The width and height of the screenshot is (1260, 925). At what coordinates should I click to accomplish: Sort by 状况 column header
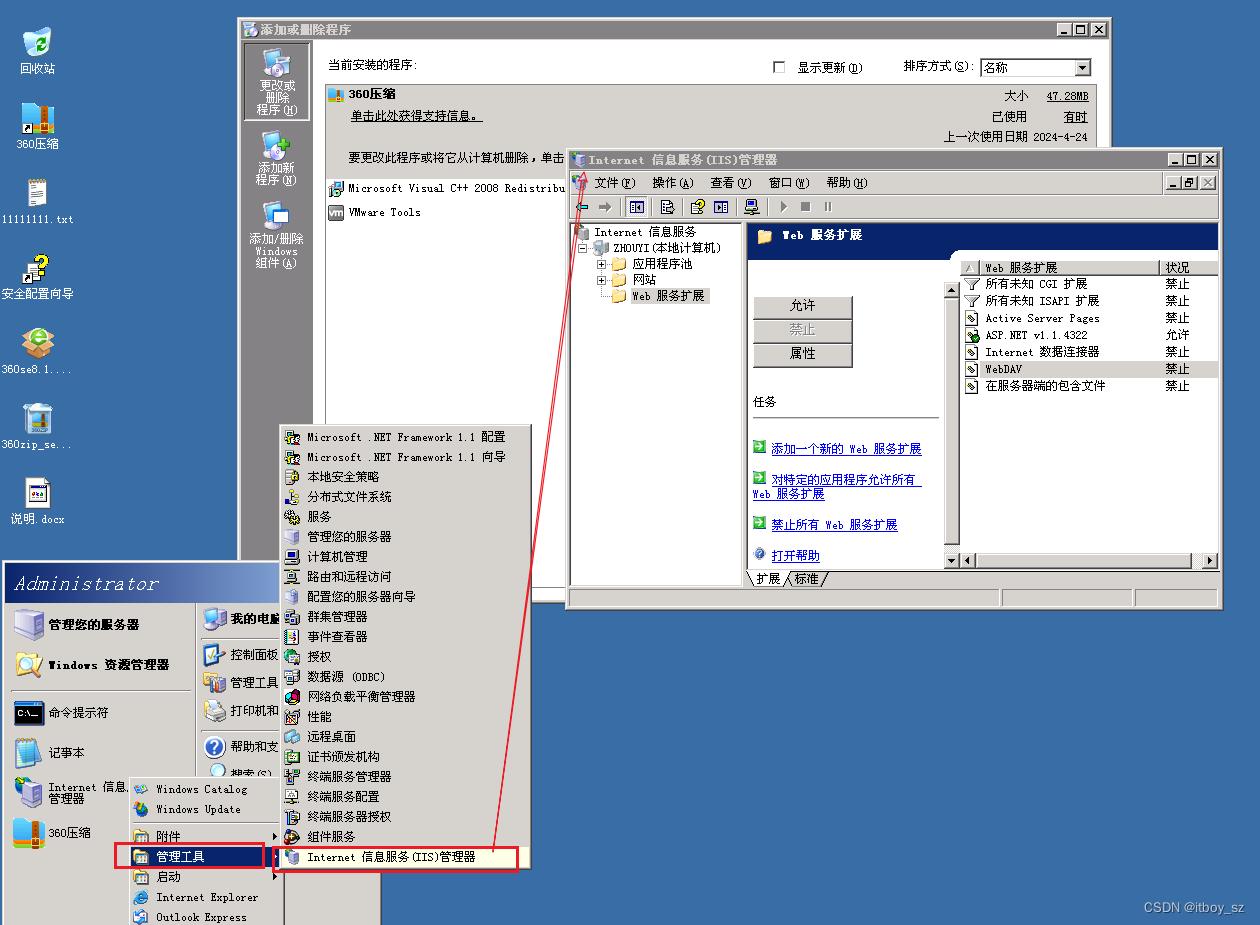coord(1189,268)
